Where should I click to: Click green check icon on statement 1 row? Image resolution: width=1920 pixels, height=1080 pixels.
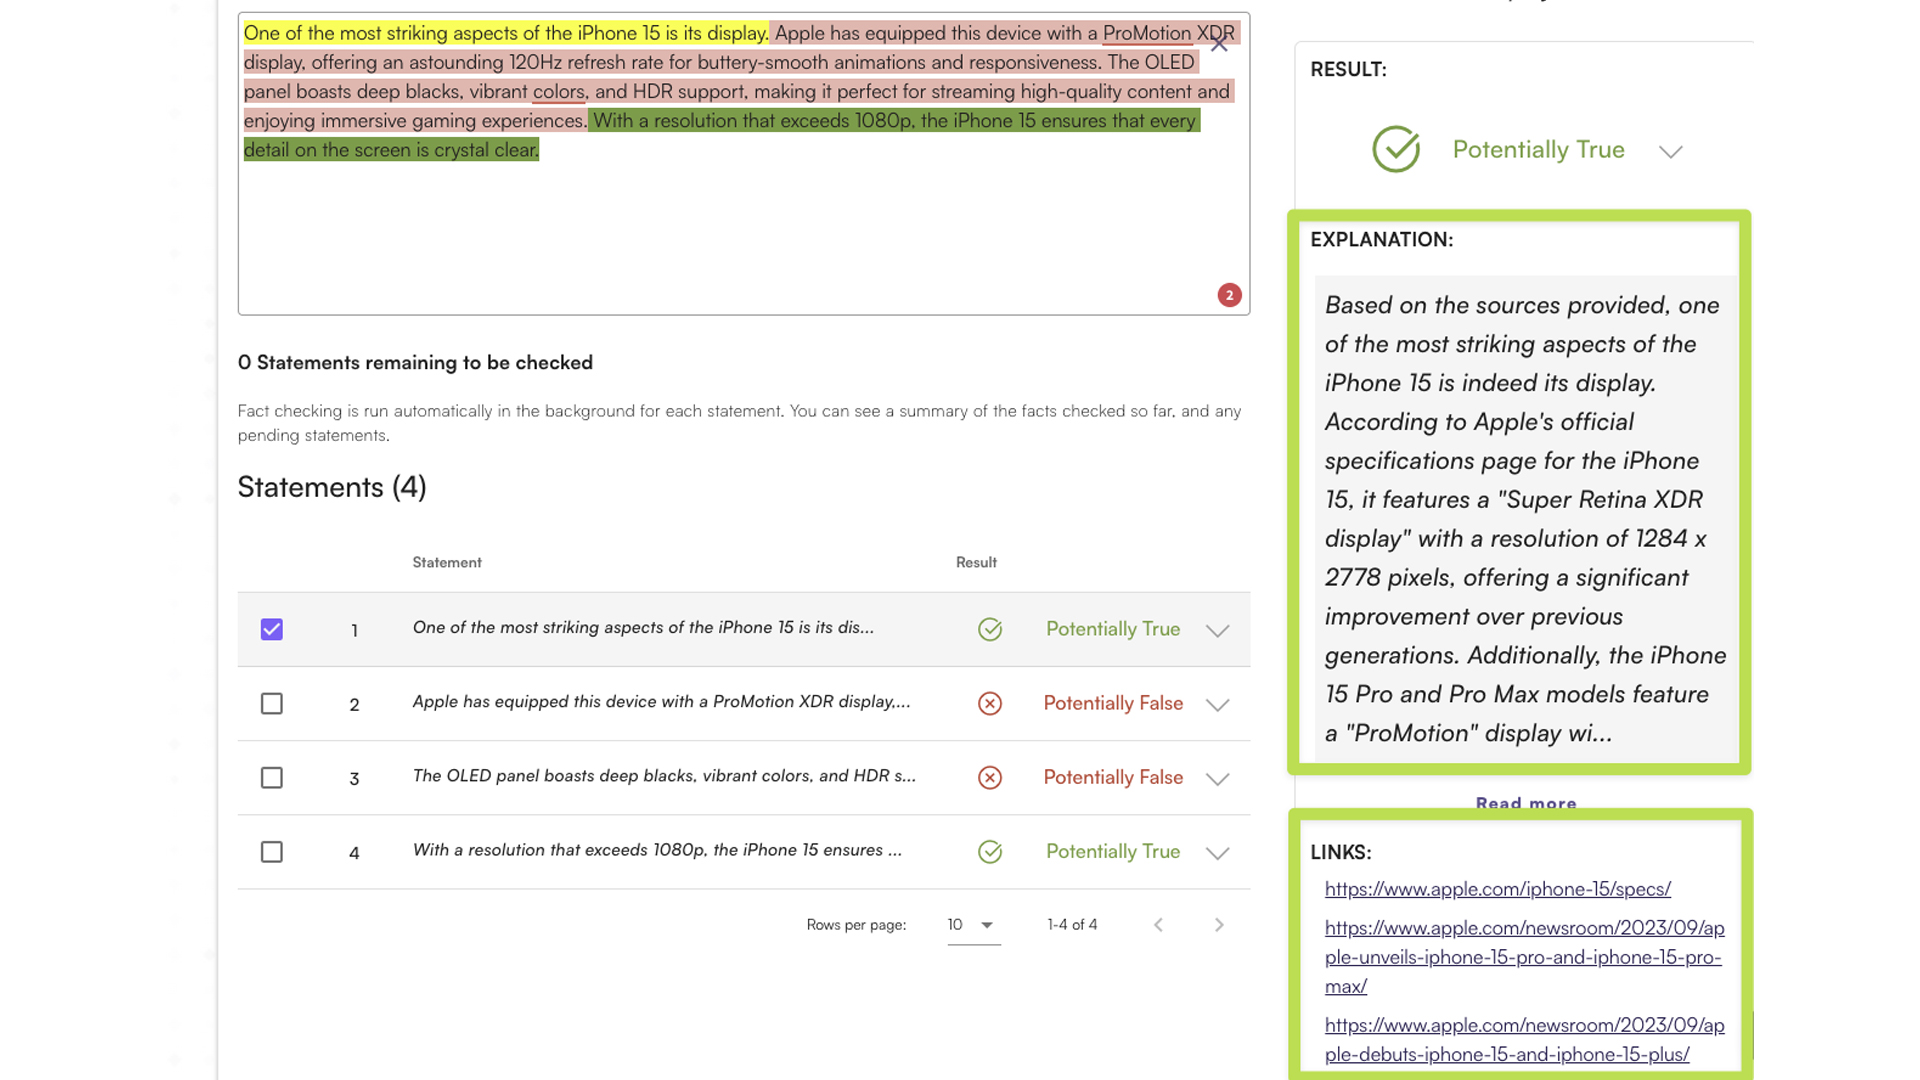(x=989, y=629)
